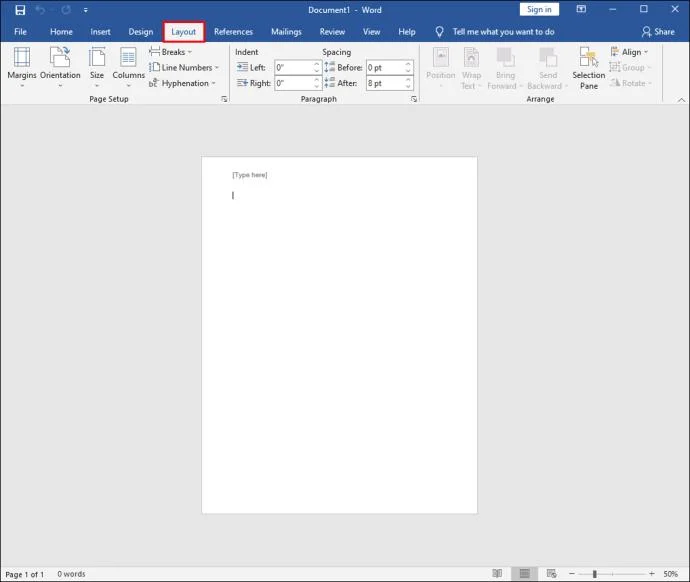
Task: Click the [Type here] header placeholder
Action: tap(250, 175)
